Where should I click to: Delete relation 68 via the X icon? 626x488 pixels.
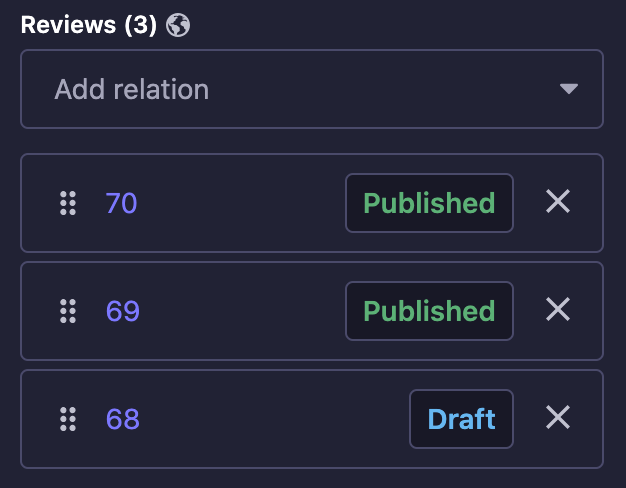tap(558, 418)
